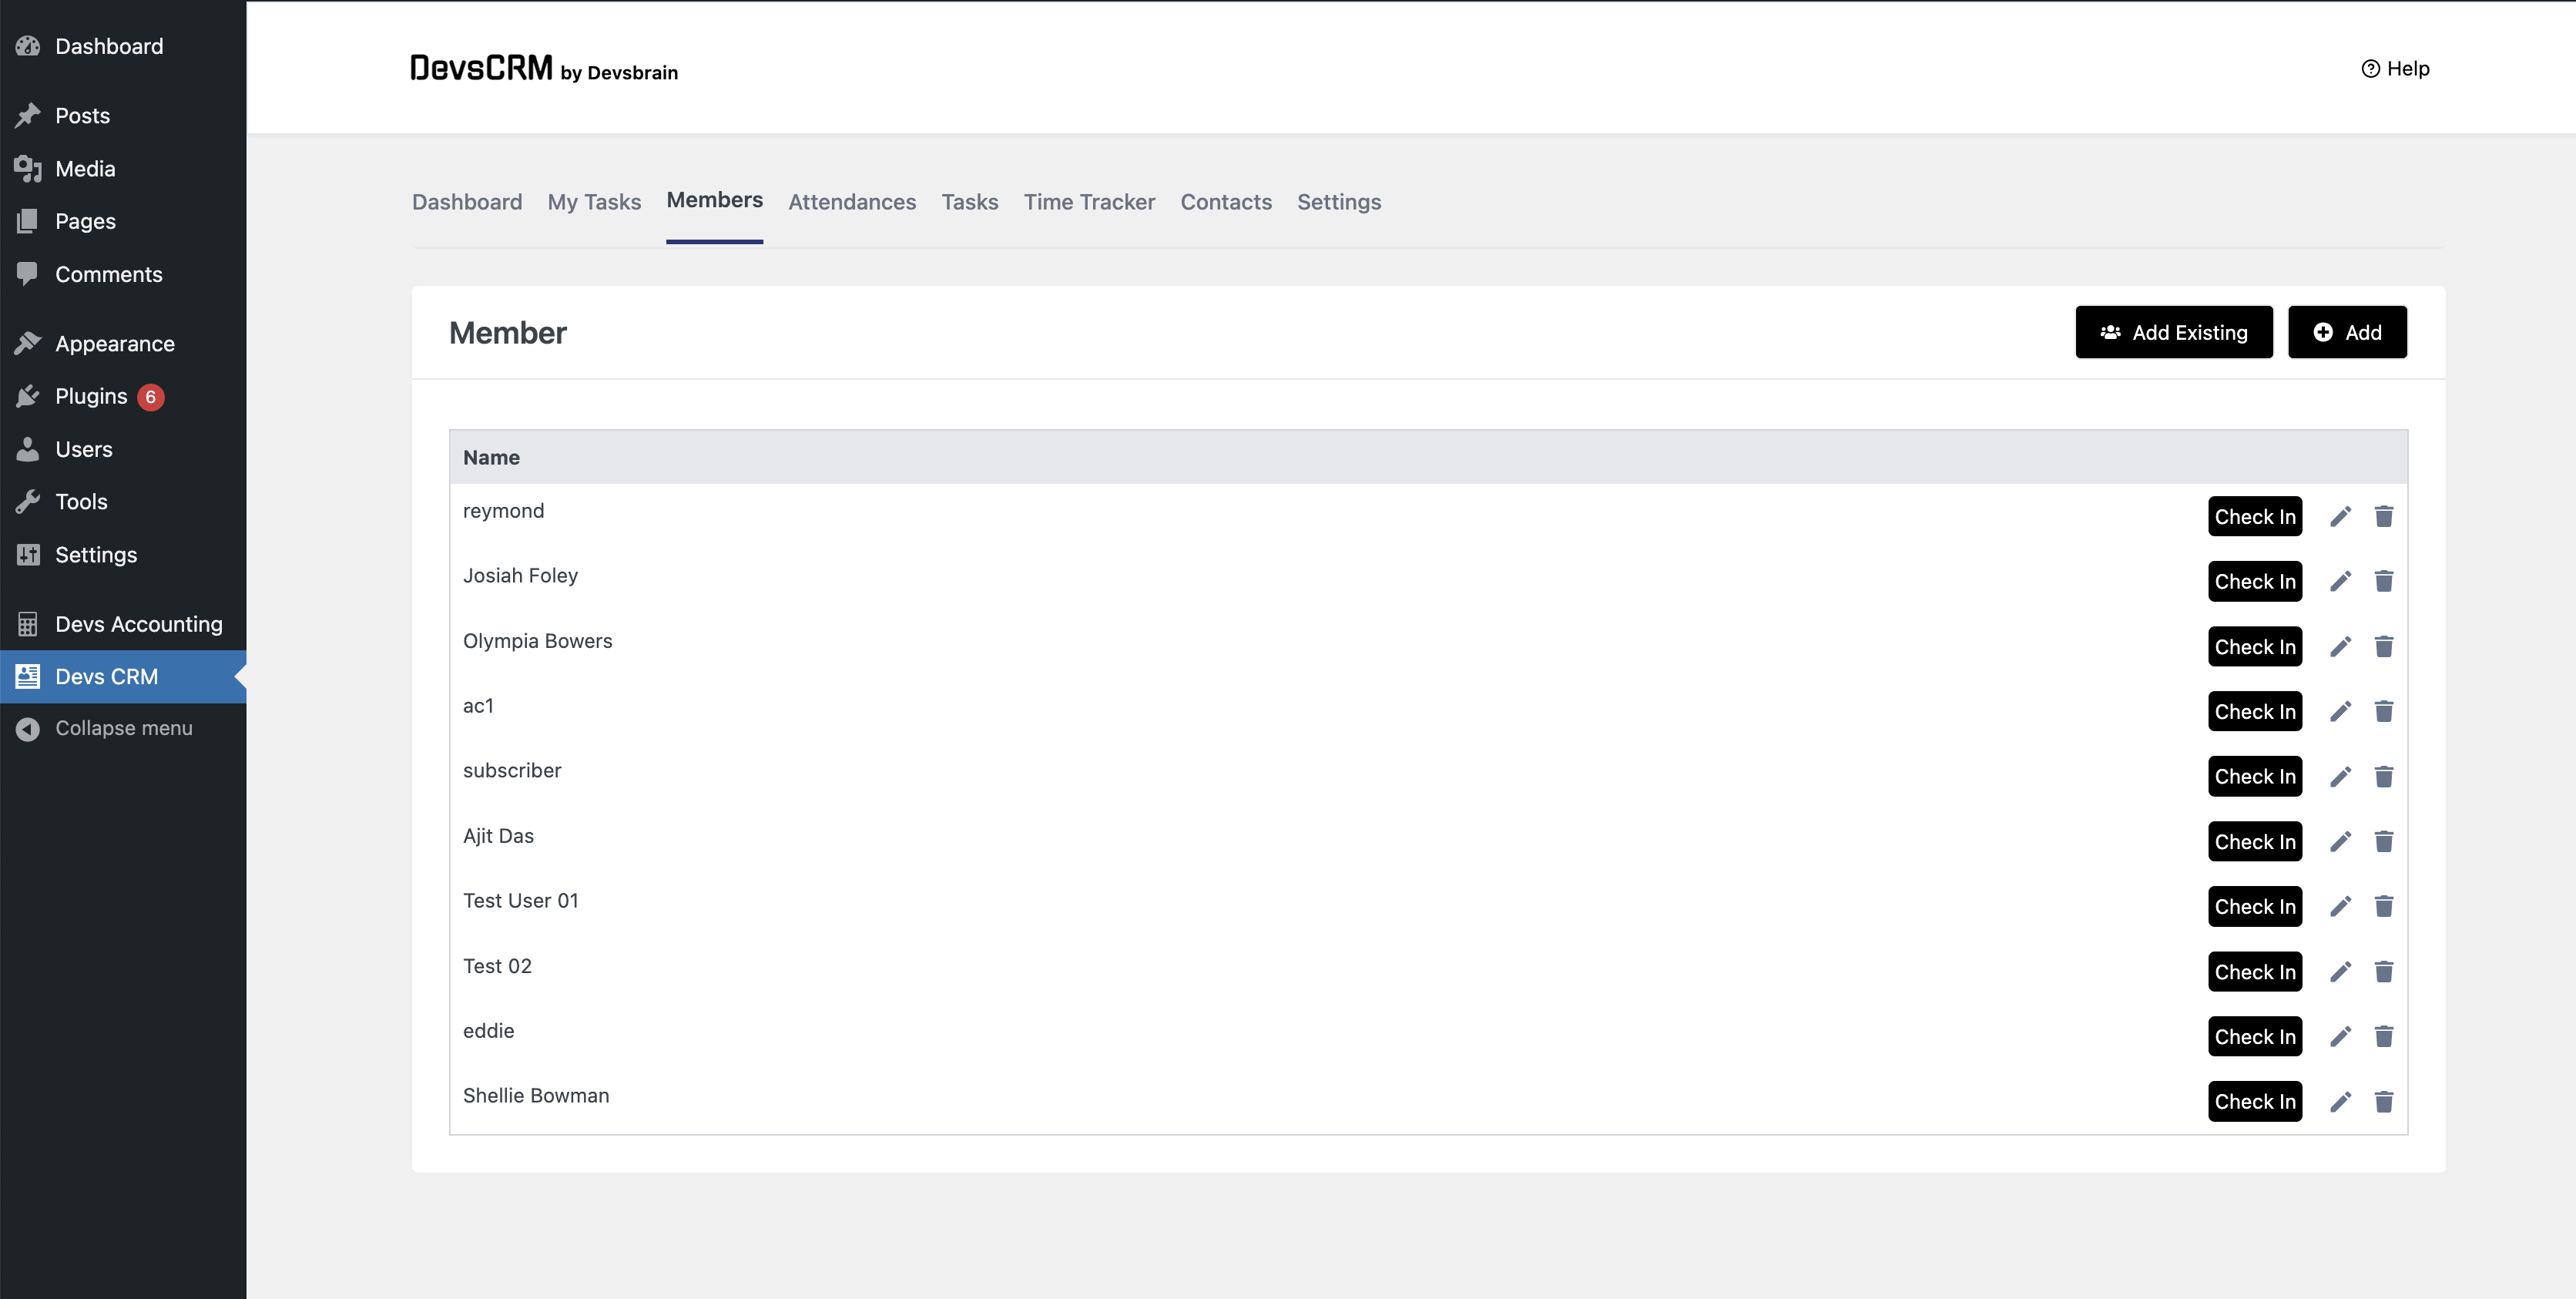Click the Add member button
Viewport: 2576px width, 1299px height.
[2346, 333]
